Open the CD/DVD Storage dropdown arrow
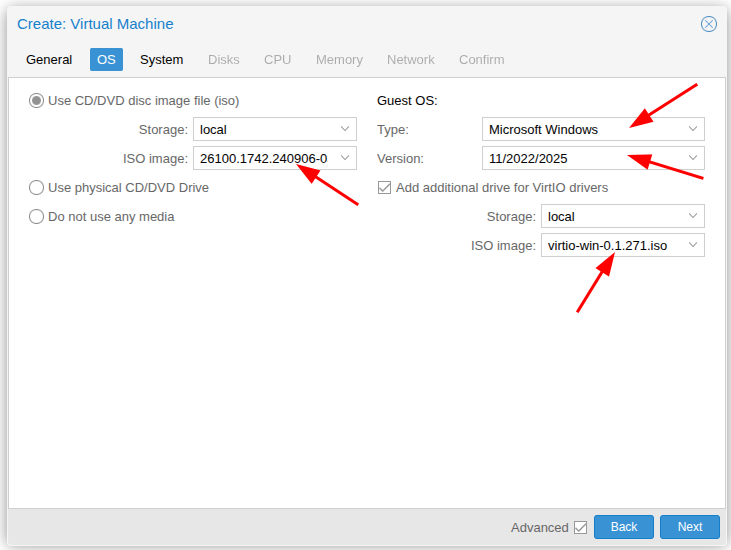Image resolution: width=731 pixels, height=550 pixels. coord(345,129)
